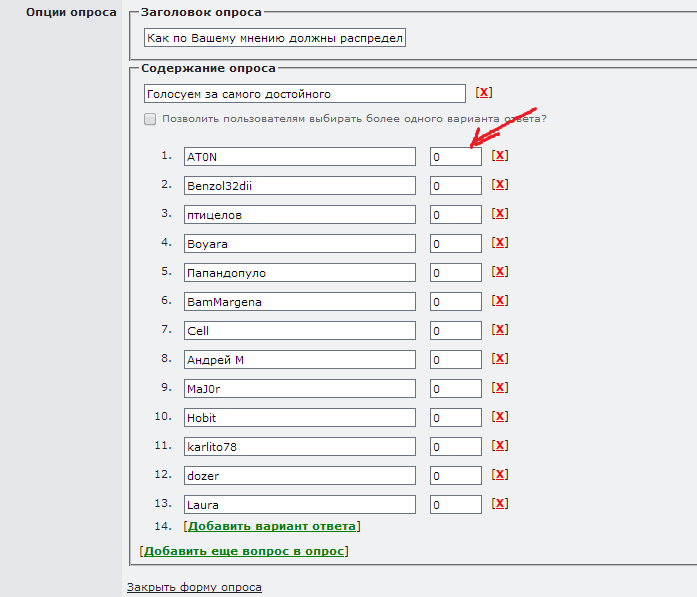Delete the Laura answer option

(x=500, y=504)
